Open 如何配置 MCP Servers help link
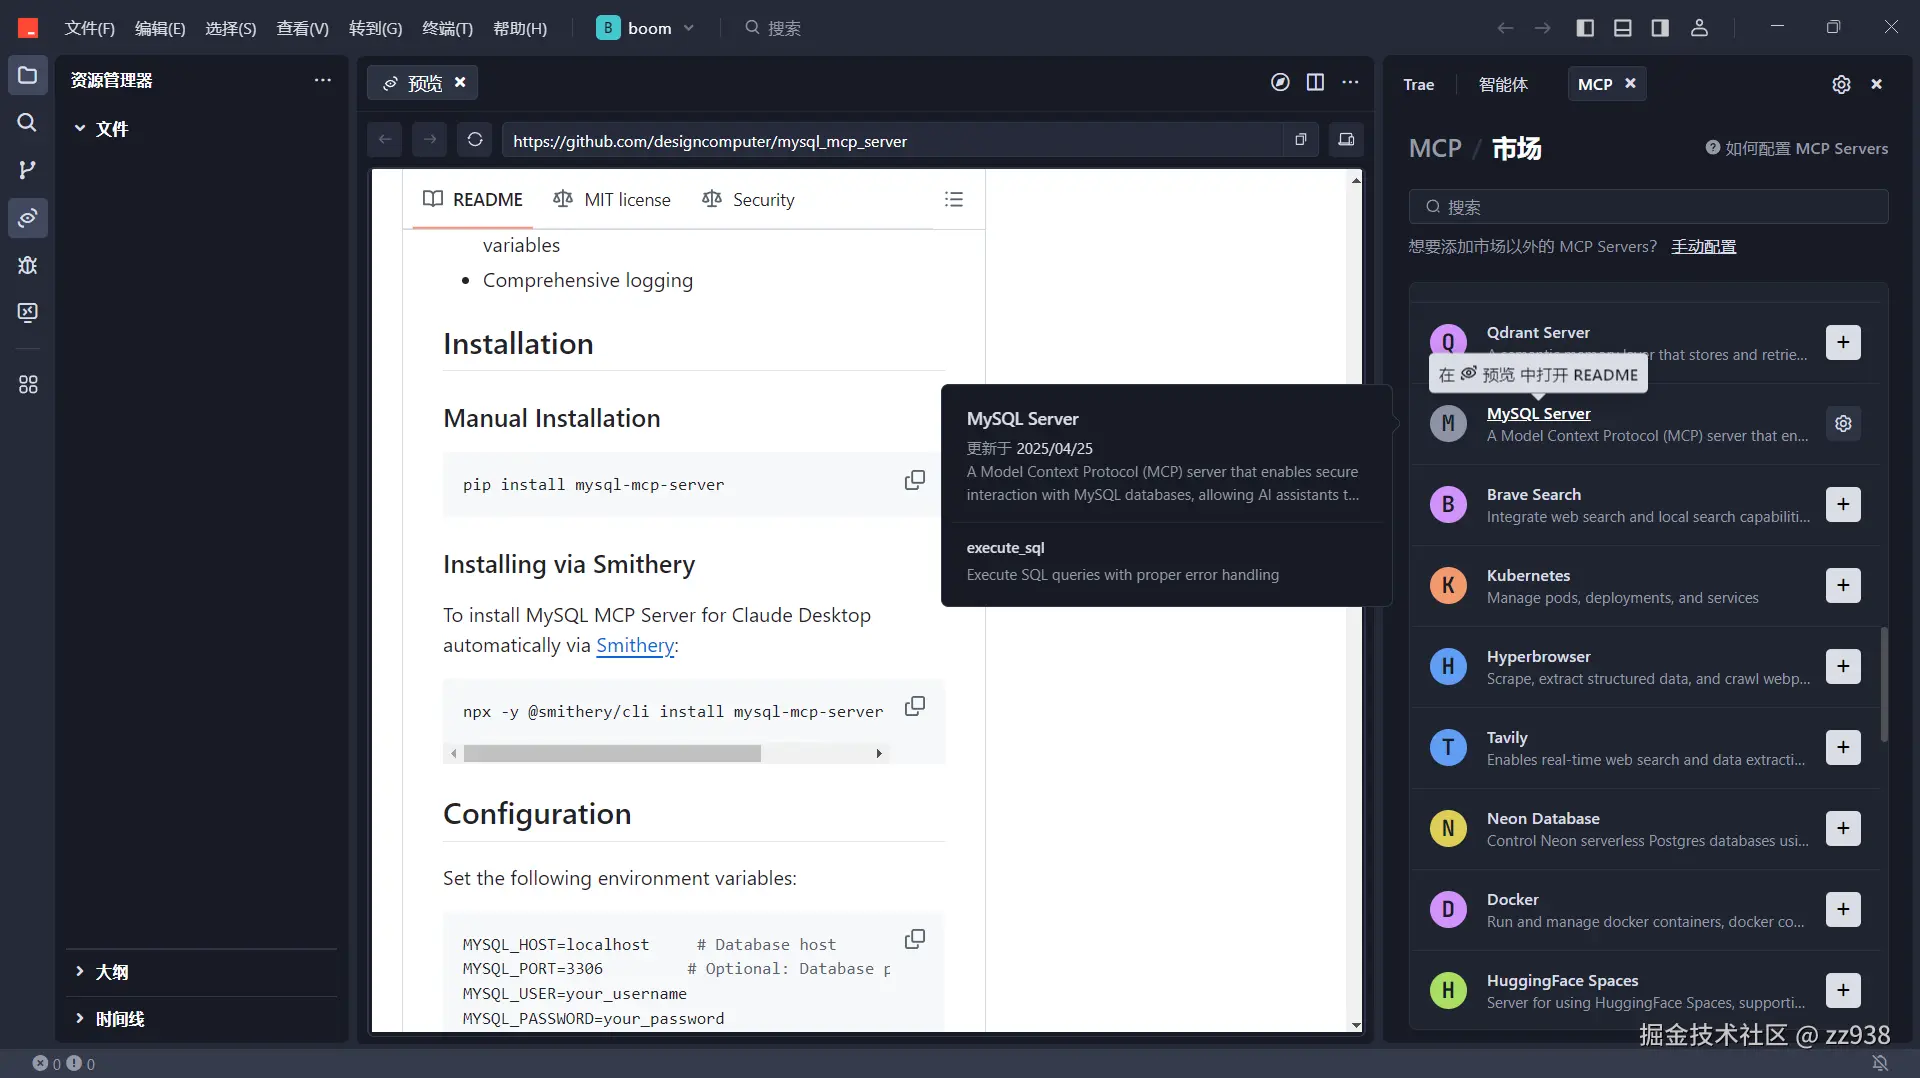1920x1078 pixels. point(1797,149)
